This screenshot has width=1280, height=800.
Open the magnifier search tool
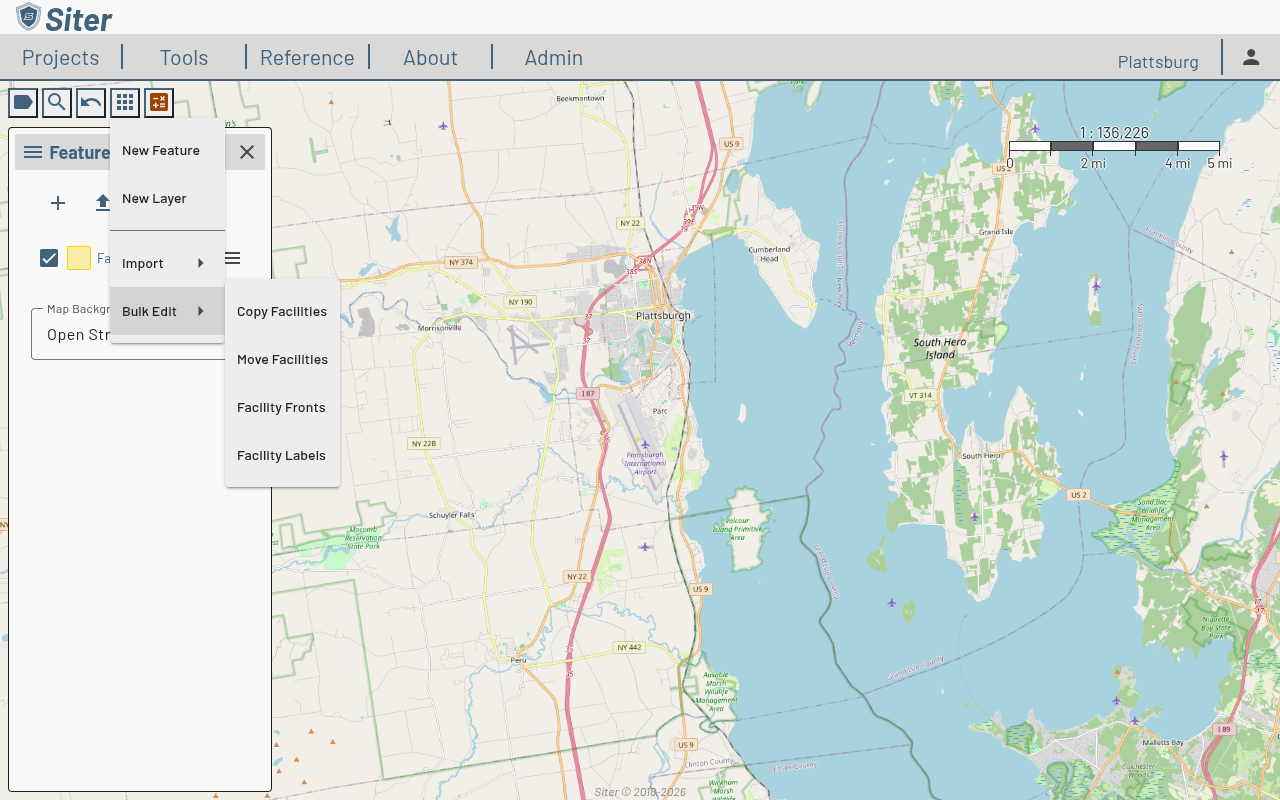click(x=57, y=102)
